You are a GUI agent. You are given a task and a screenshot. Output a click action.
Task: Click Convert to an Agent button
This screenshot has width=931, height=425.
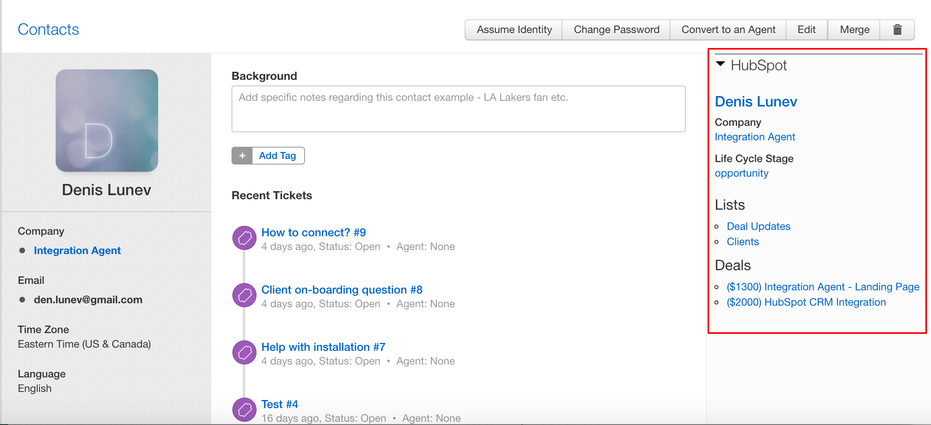729,30
